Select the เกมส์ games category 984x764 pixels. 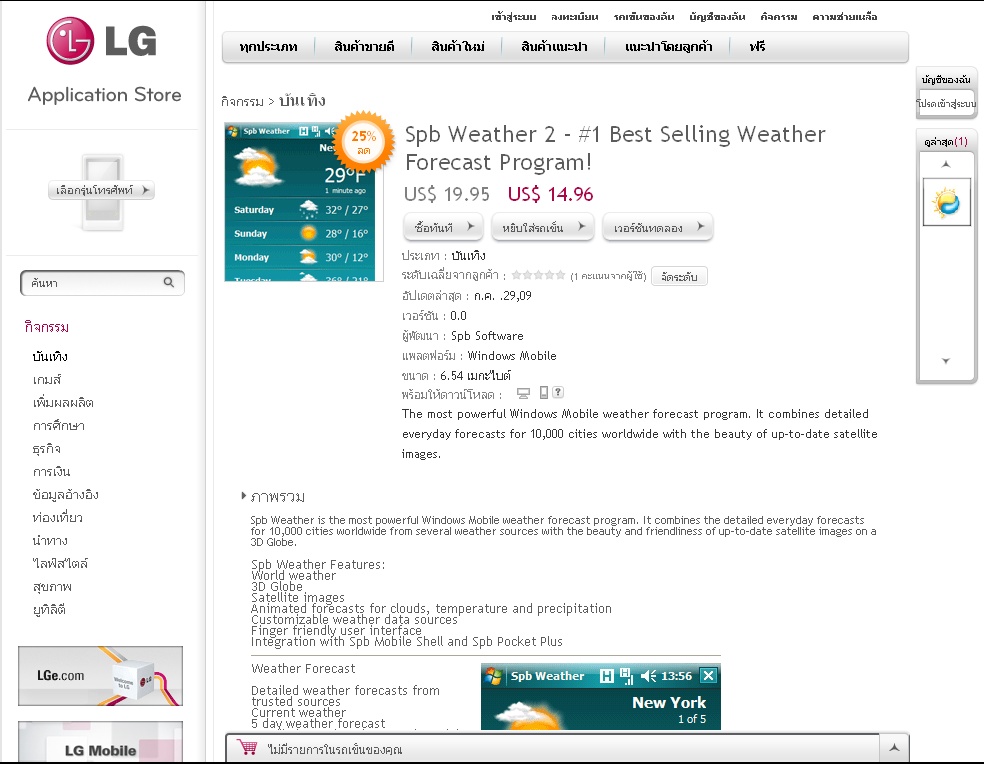47,379
